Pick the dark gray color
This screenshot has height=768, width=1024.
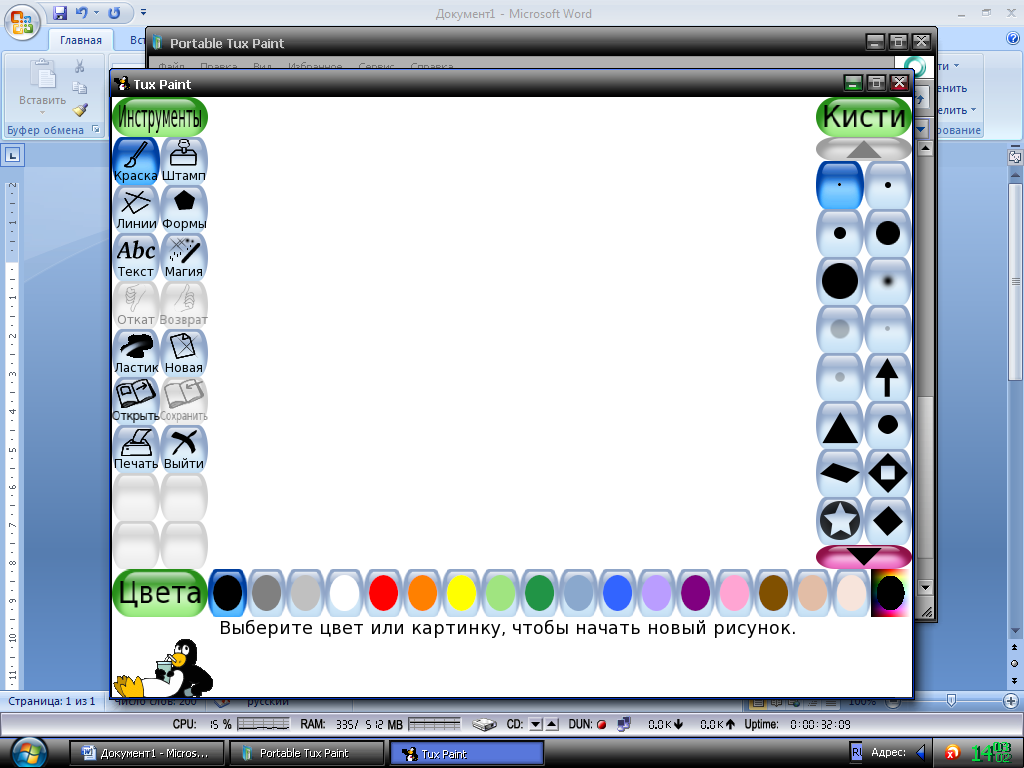click(266, 593)
